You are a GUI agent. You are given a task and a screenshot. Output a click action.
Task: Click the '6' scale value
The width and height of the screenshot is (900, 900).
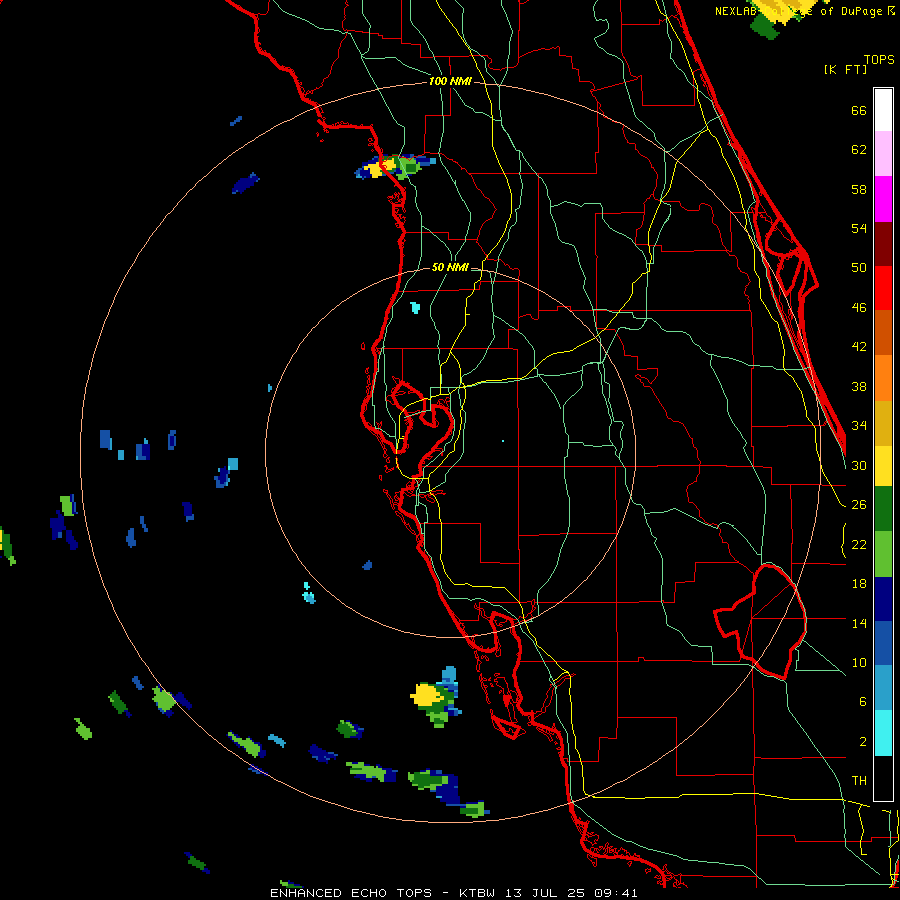point(862,702)
